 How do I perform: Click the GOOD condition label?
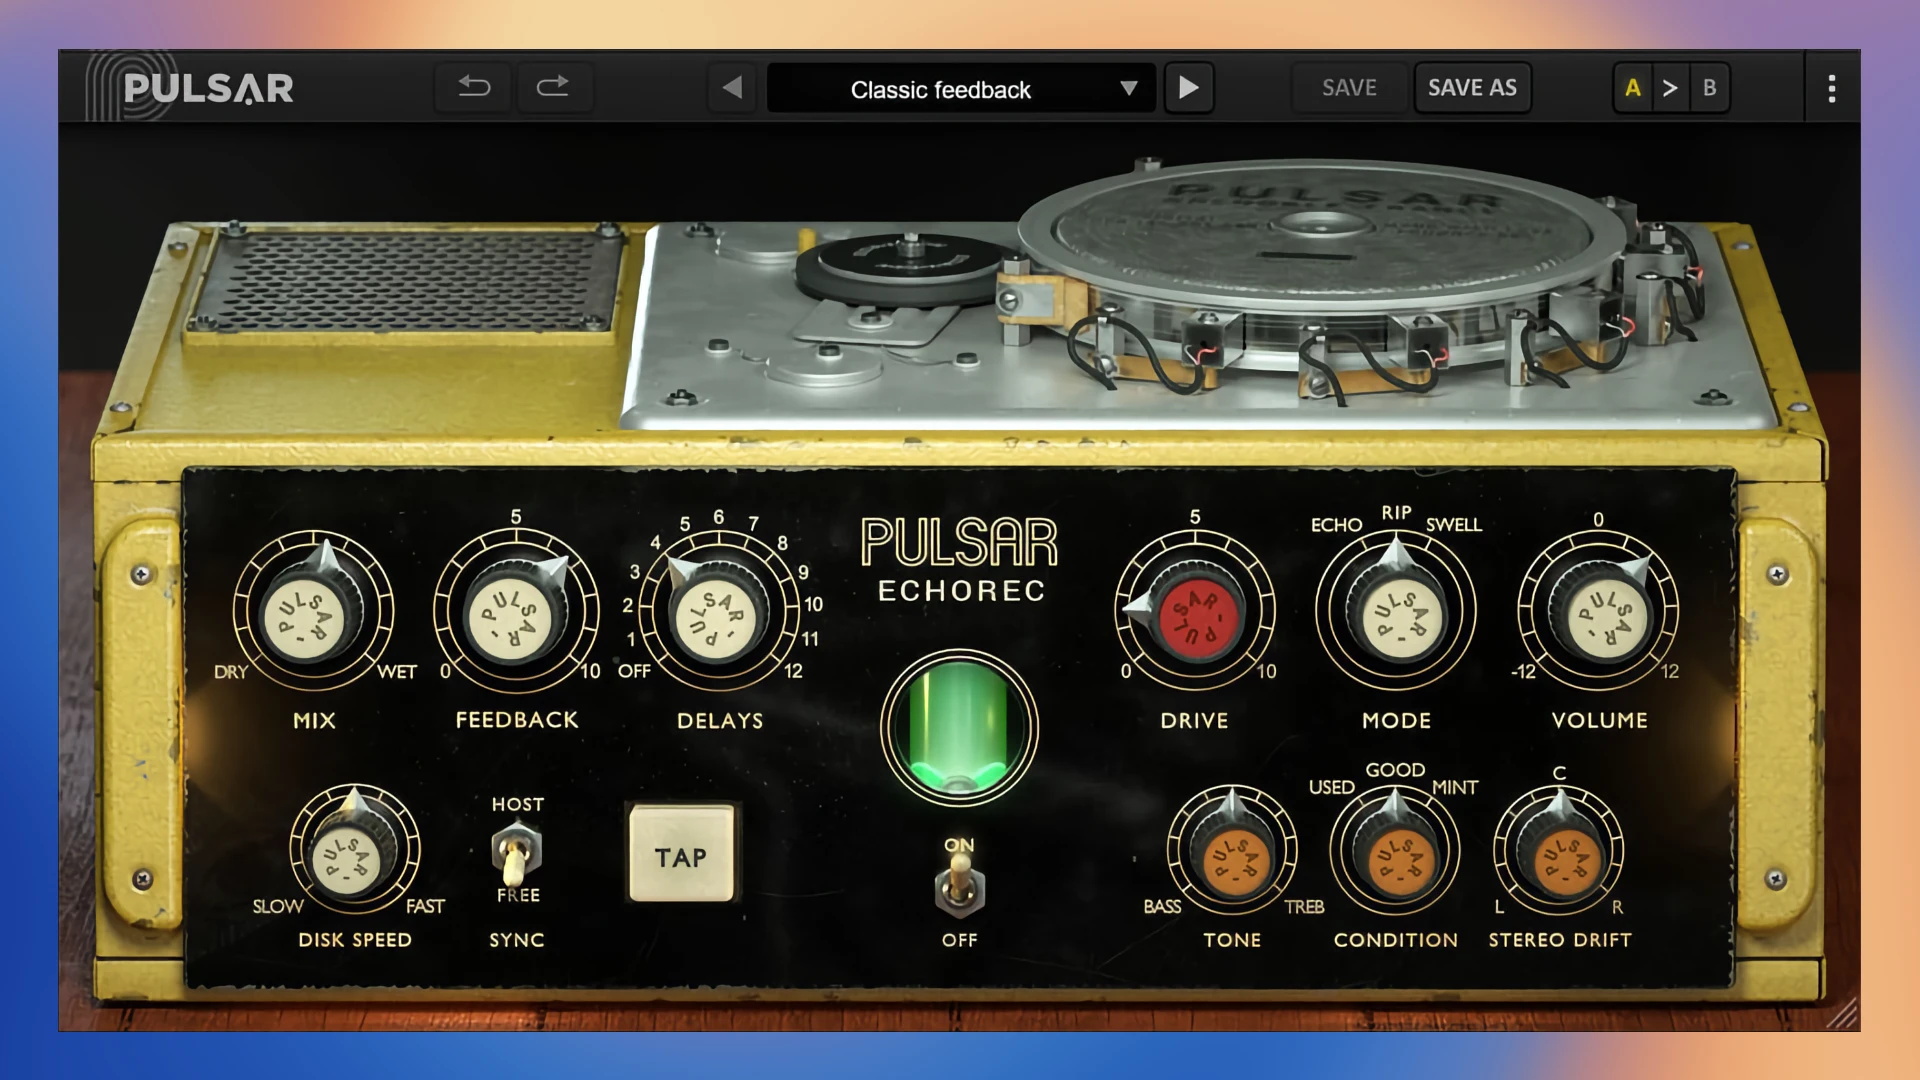(1395, 769)
